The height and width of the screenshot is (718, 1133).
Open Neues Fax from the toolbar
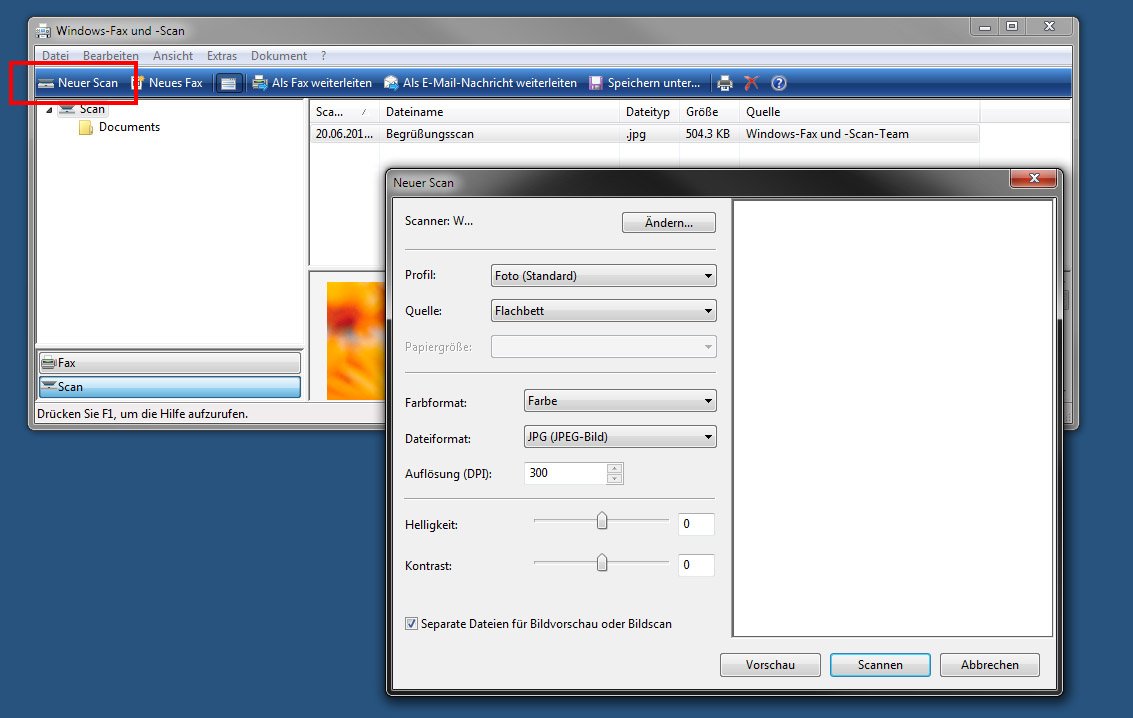pyautogui.click(x=170, y=83)
